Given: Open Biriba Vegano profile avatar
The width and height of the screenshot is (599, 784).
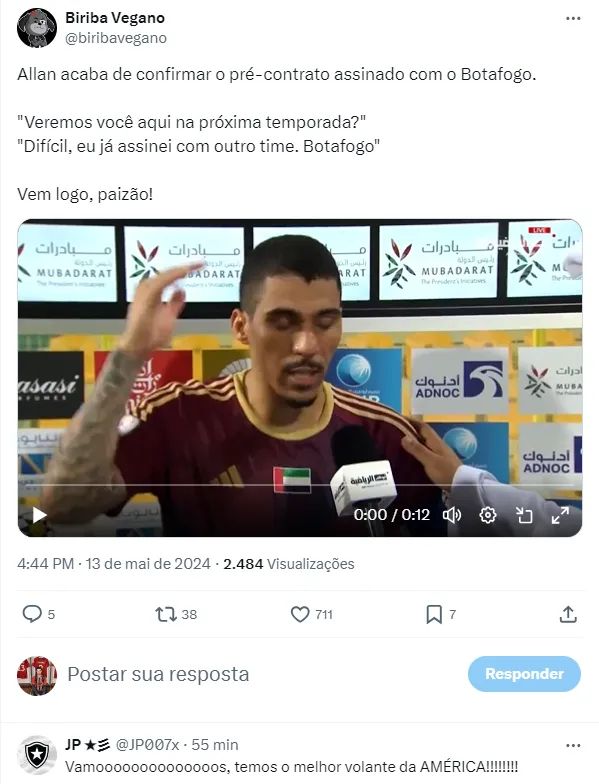Looking at the screenshot, I should [x=36, y=28].
